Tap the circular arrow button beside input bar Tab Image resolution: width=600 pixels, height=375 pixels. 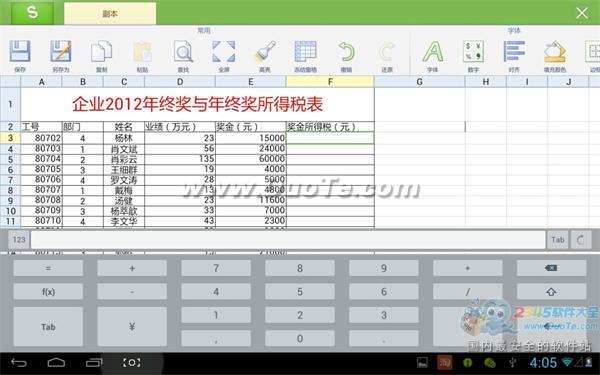581,240
